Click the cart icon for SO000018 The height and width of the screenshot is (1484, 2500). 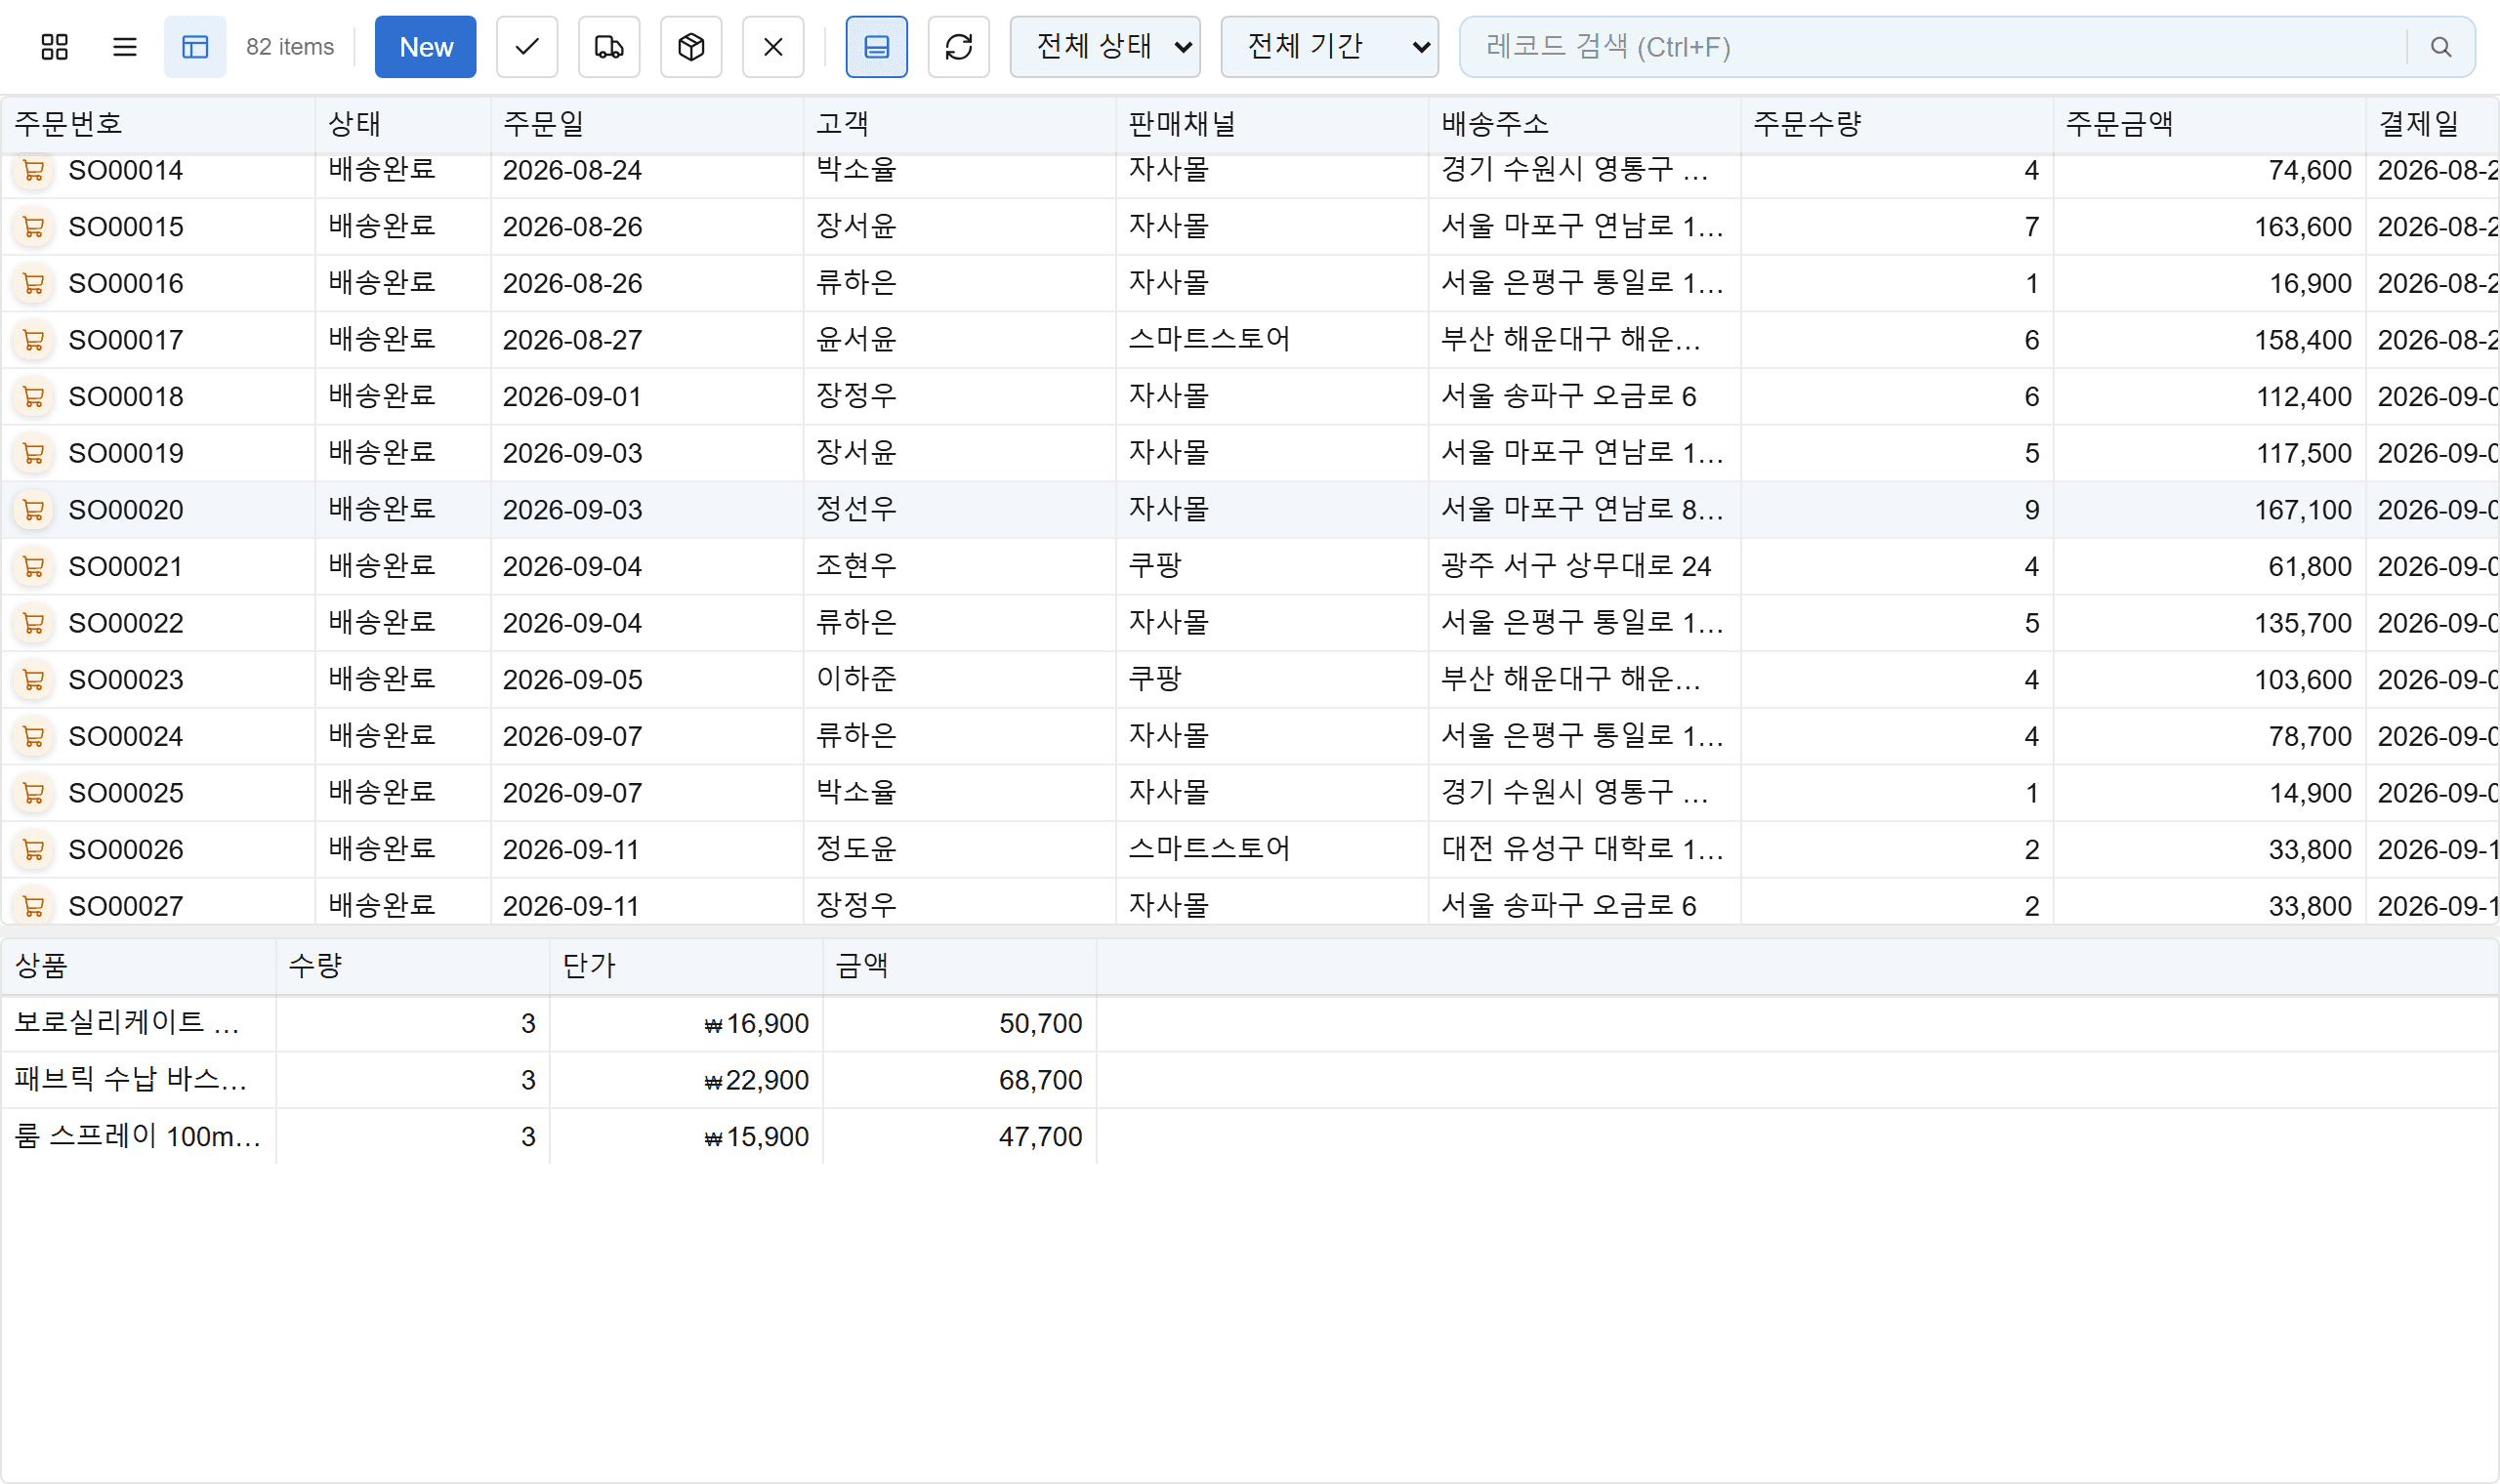(x=33, y=397)
